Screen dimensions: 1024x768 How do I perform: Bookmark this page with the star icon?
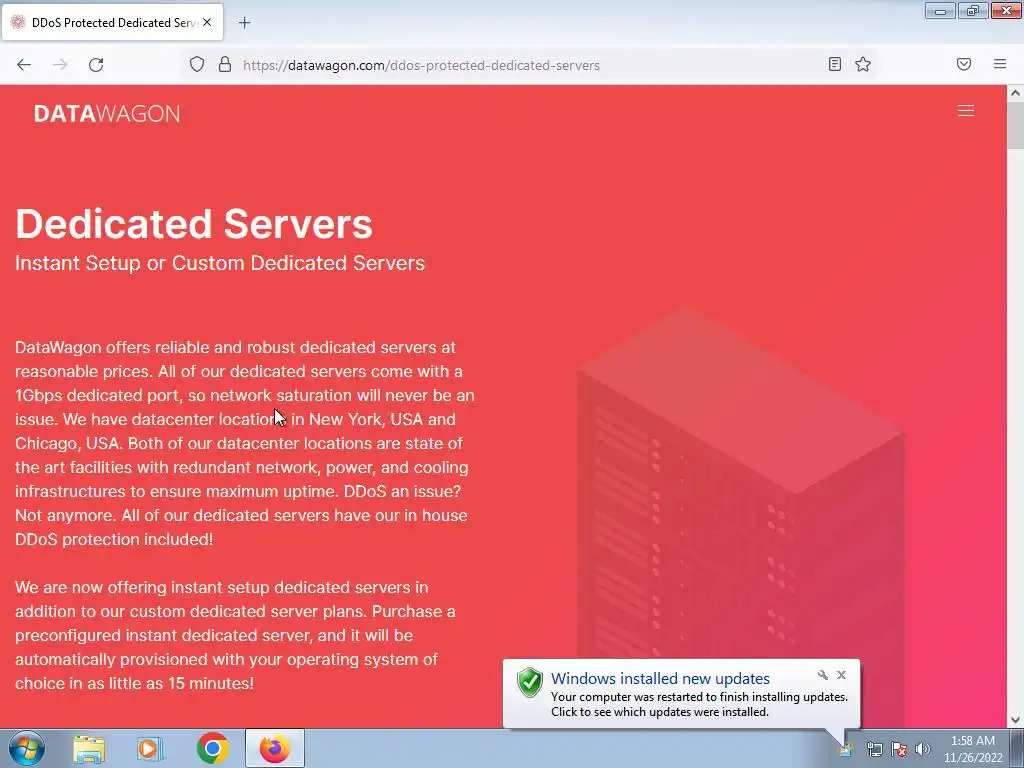[863, 64]
